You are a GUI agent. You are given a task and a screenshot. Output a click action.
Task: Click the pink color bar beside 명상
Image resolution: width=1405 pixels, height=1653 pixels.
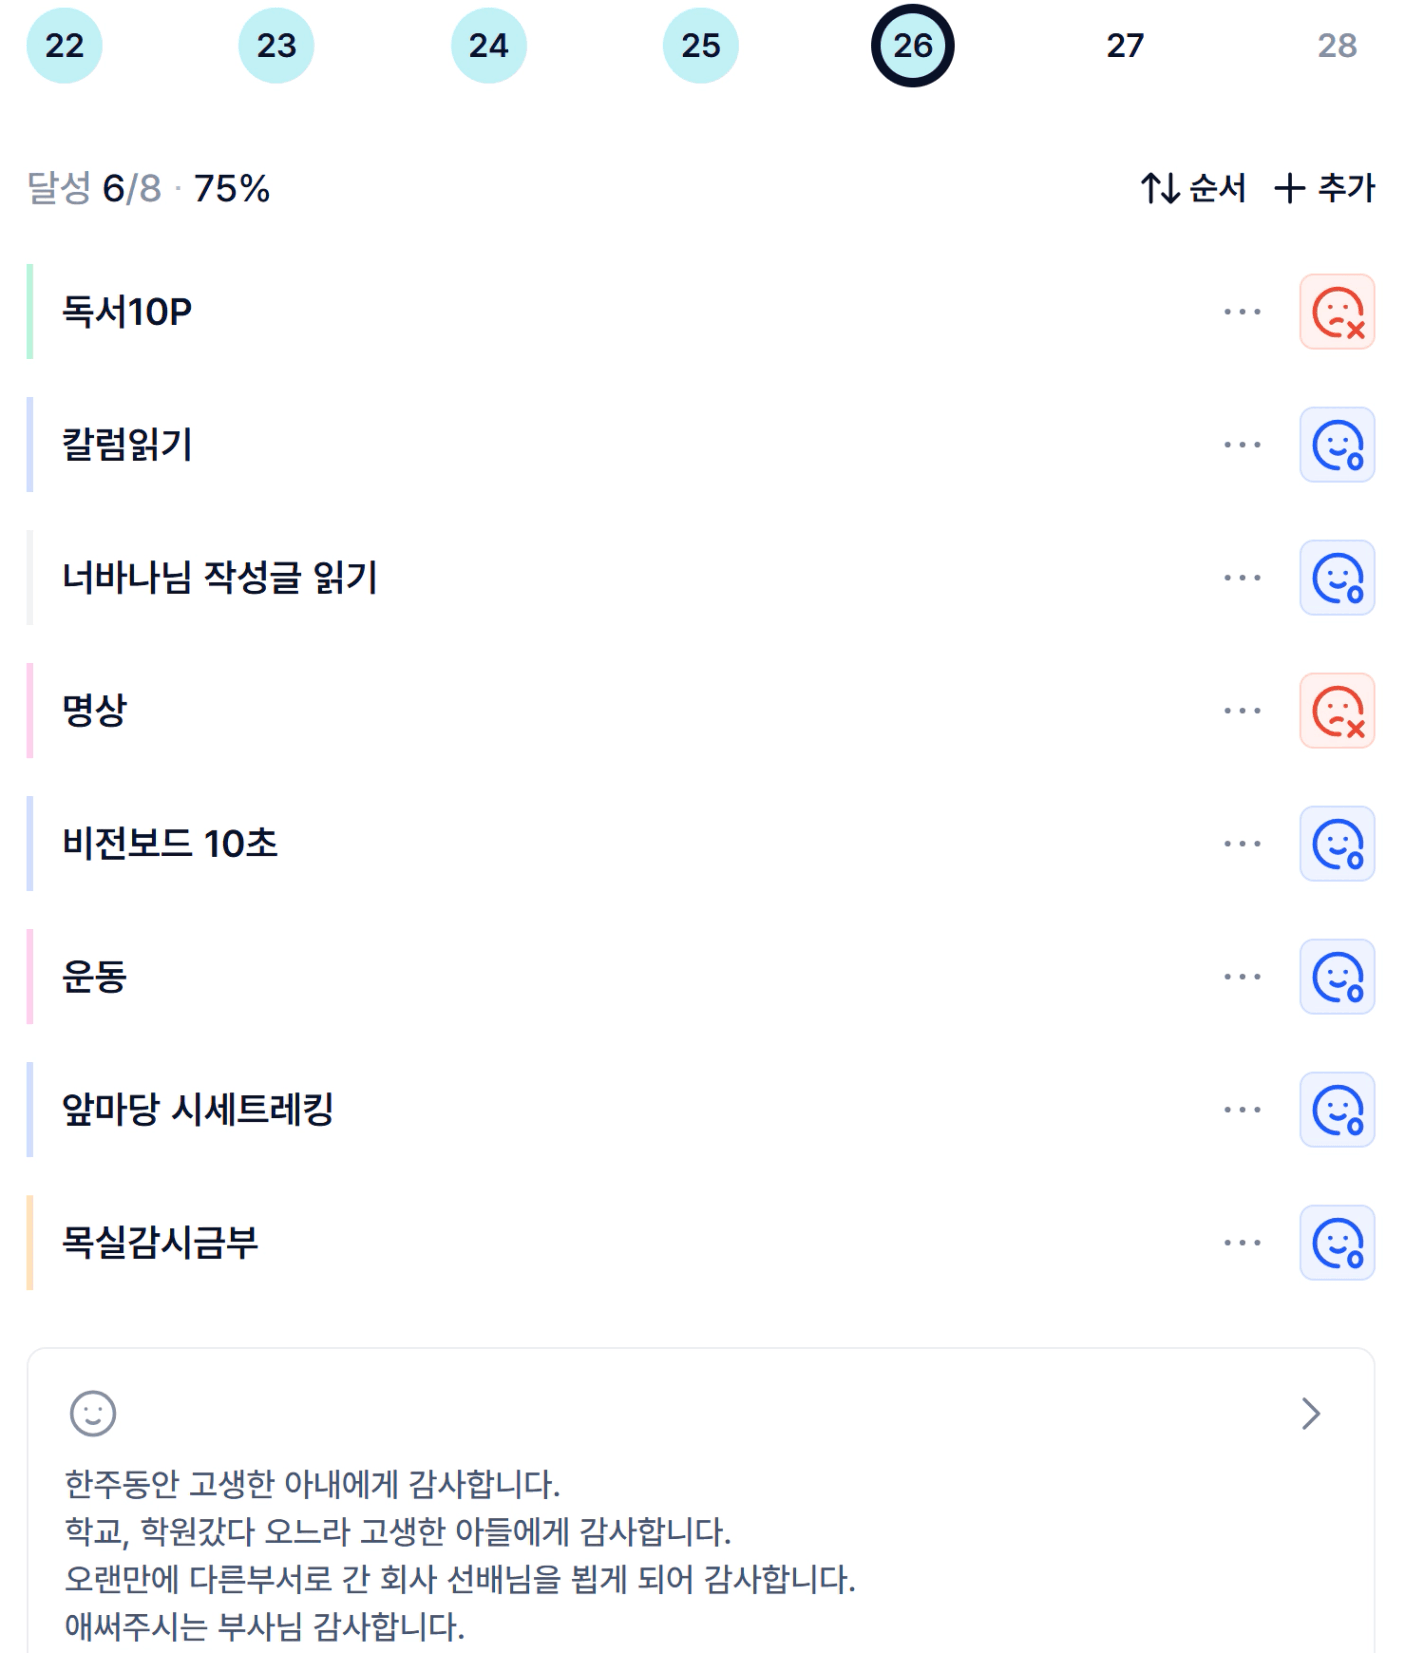pyautogui.click(x=30, y=711)
